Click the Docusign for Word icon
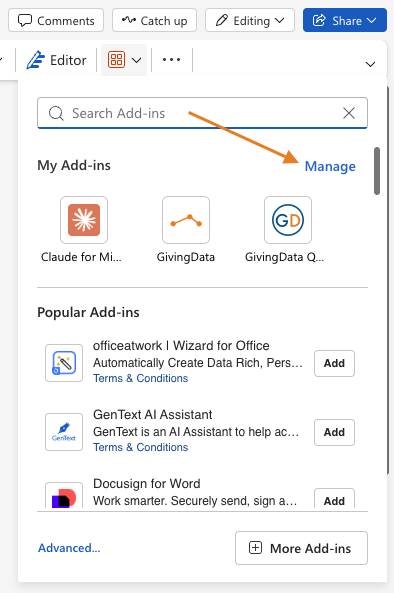Image resolution: width=394 pixels, height=593 pixels. click(x=64, y=495)
